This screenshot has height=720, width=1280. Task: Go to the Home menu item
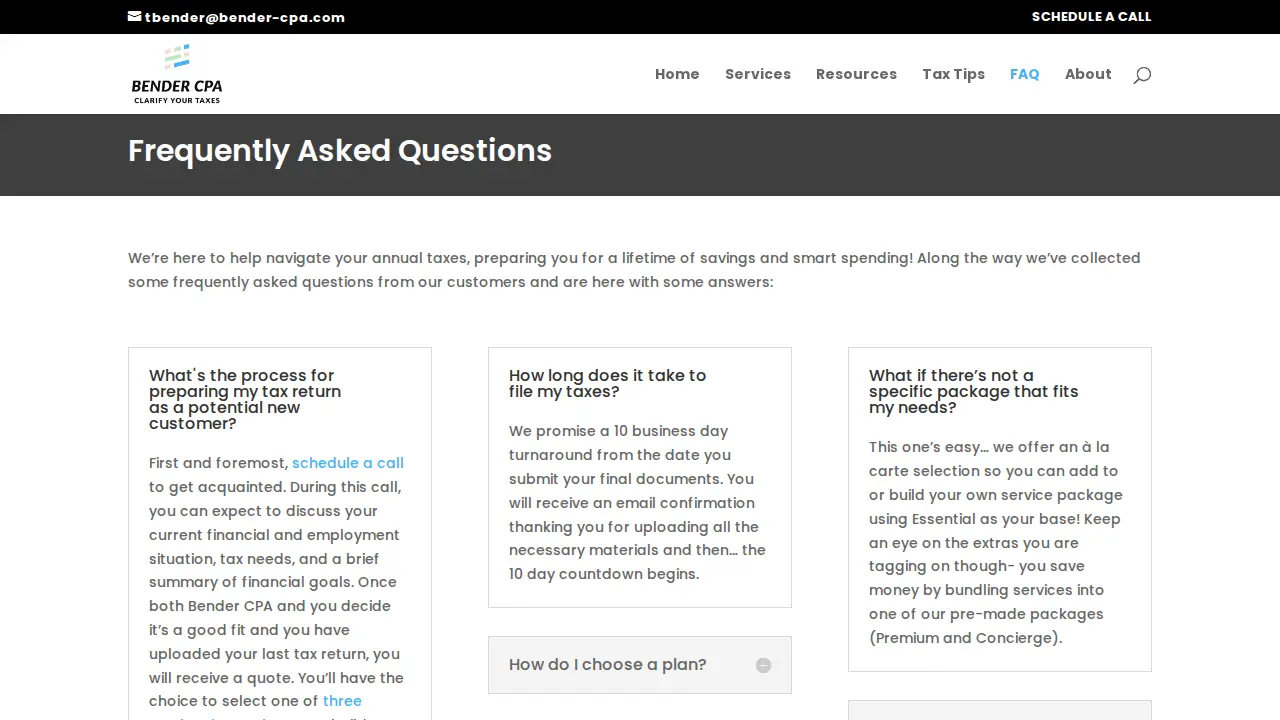coord(677,74)
